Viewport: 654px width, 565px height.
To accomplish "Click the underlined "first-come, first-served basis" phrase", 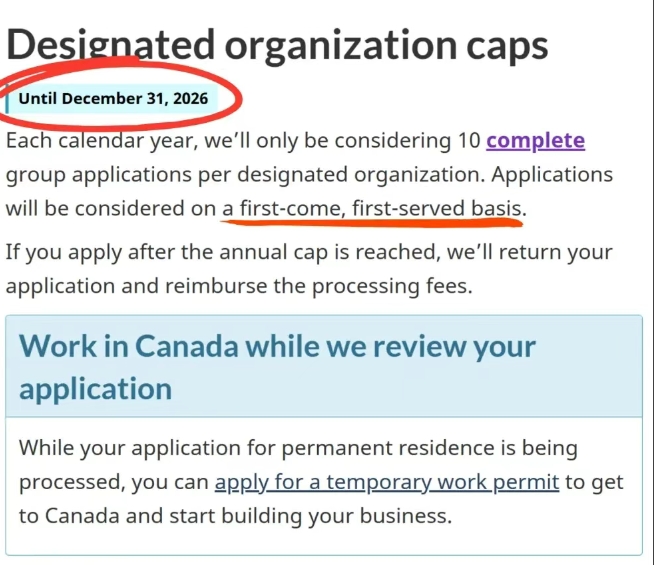I will pos(372,208).
